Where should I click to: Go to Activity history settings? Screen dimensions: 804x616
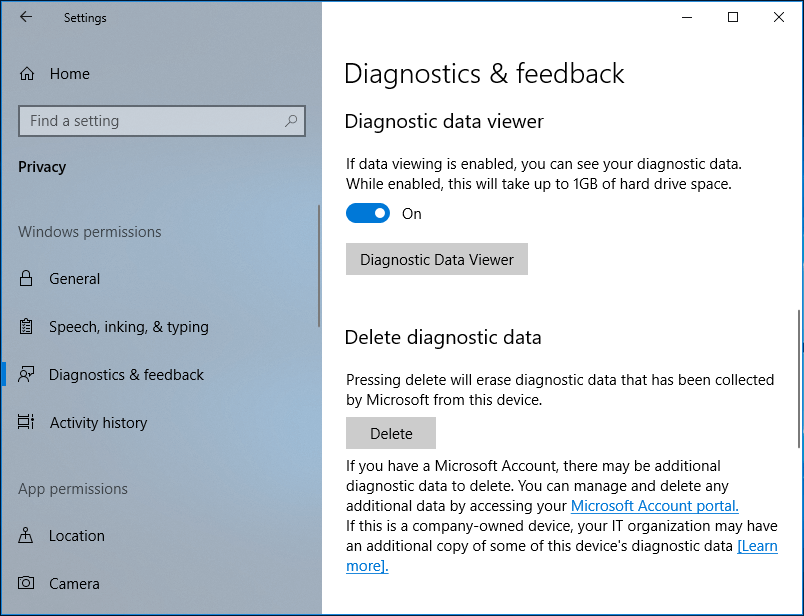coord(98,423)
